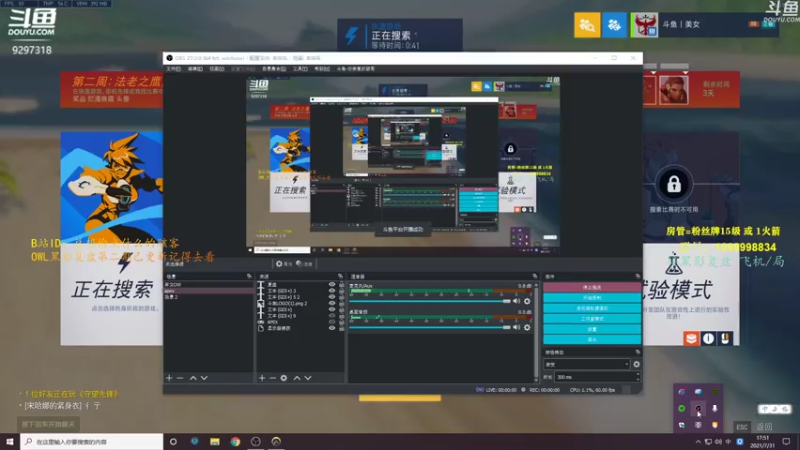Open the player avatar in game header
The width and height of the screenshot is (800, 450).
pos(644,24)
